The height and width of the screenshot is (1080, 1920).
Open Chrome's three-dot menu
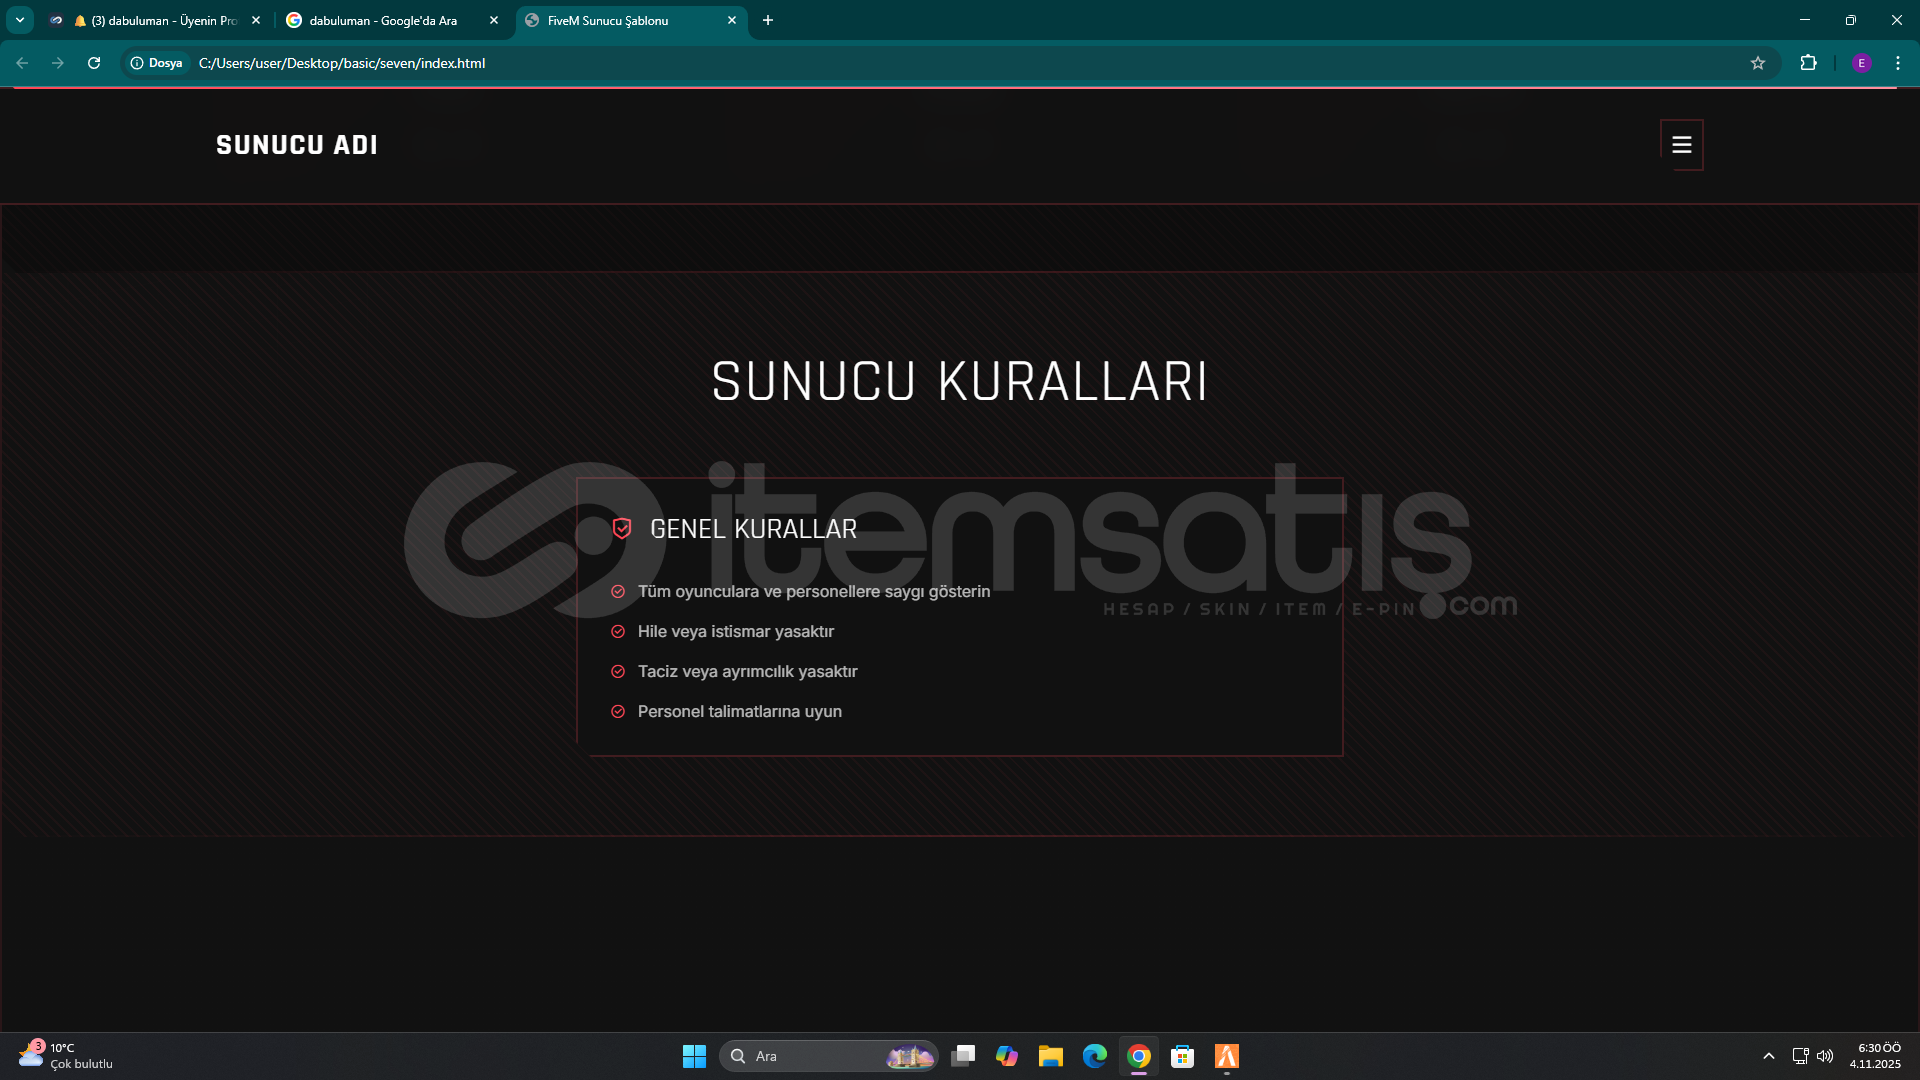(x=1897, y=63)
